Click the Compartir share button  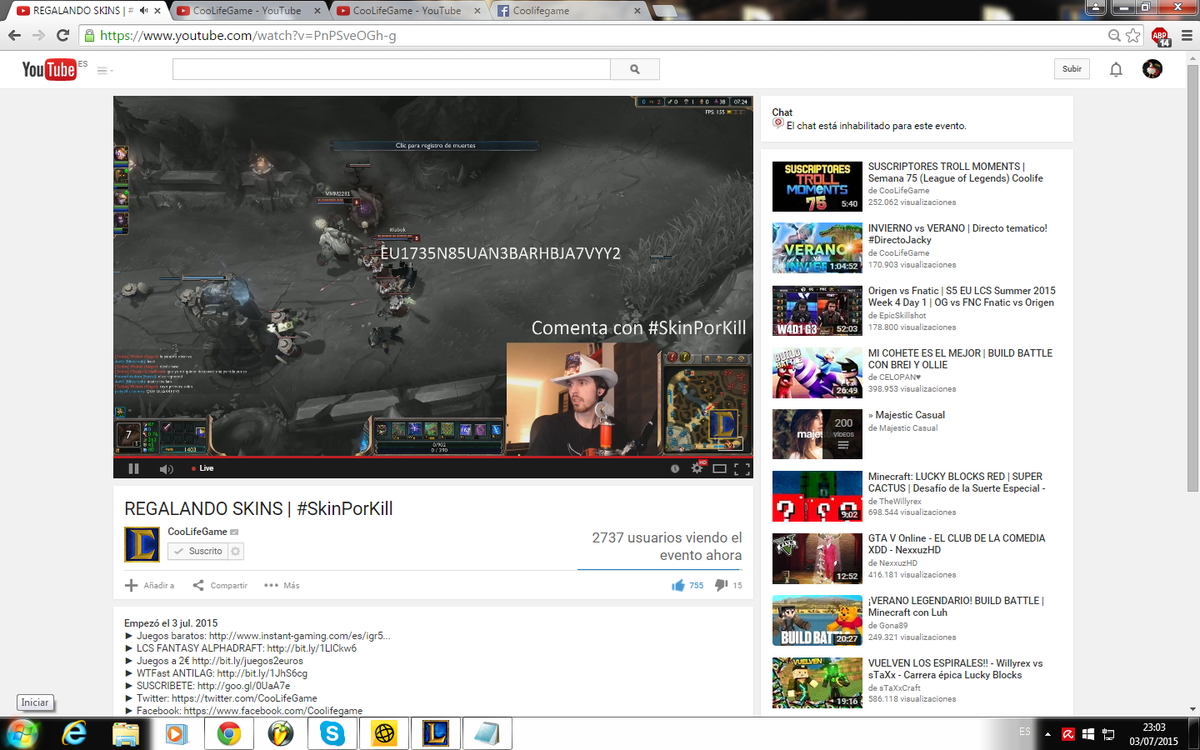pyautogui.click(x=220, y=585)
